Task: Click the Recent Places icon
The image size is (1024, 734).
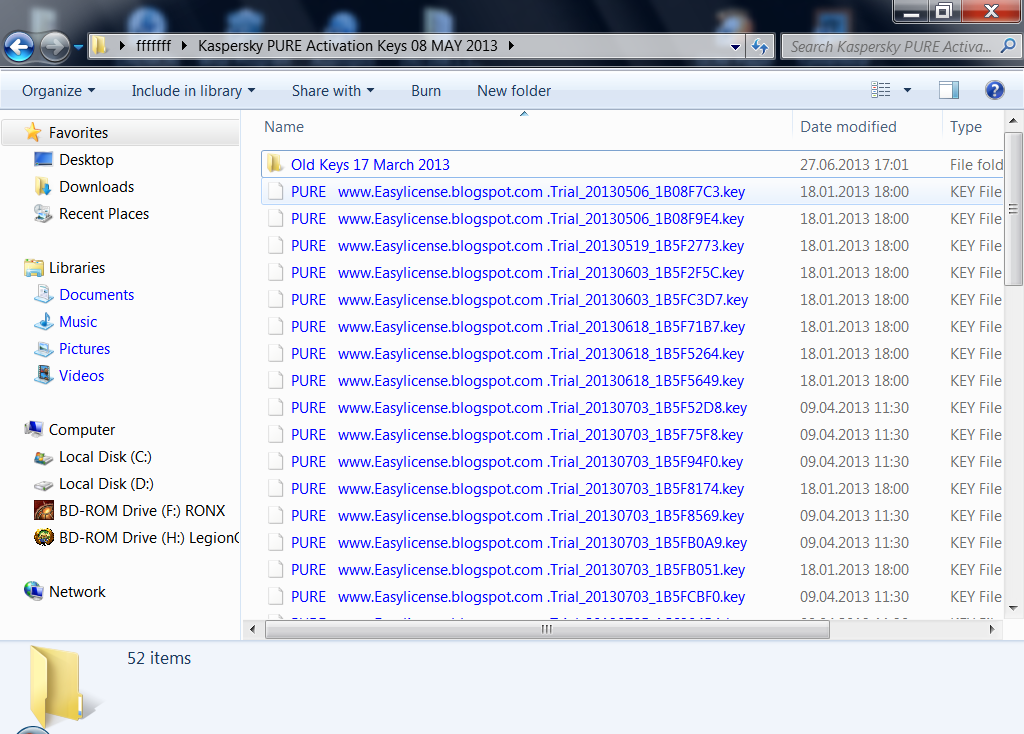Action: tap(43, 214)
